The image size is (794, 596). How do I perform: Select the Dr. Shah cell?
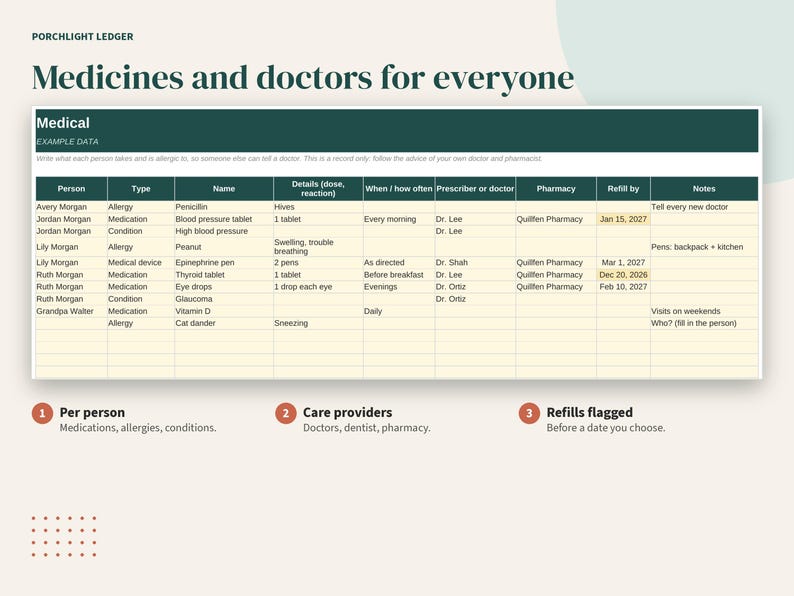[475, 263]
